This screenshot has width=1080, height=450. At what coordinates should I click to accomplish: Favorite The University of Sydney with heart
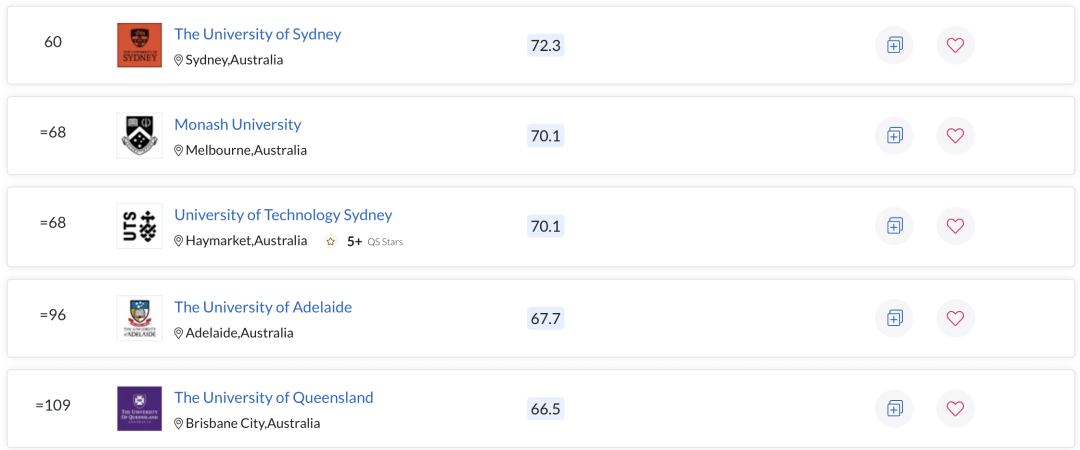coord(955,45)
